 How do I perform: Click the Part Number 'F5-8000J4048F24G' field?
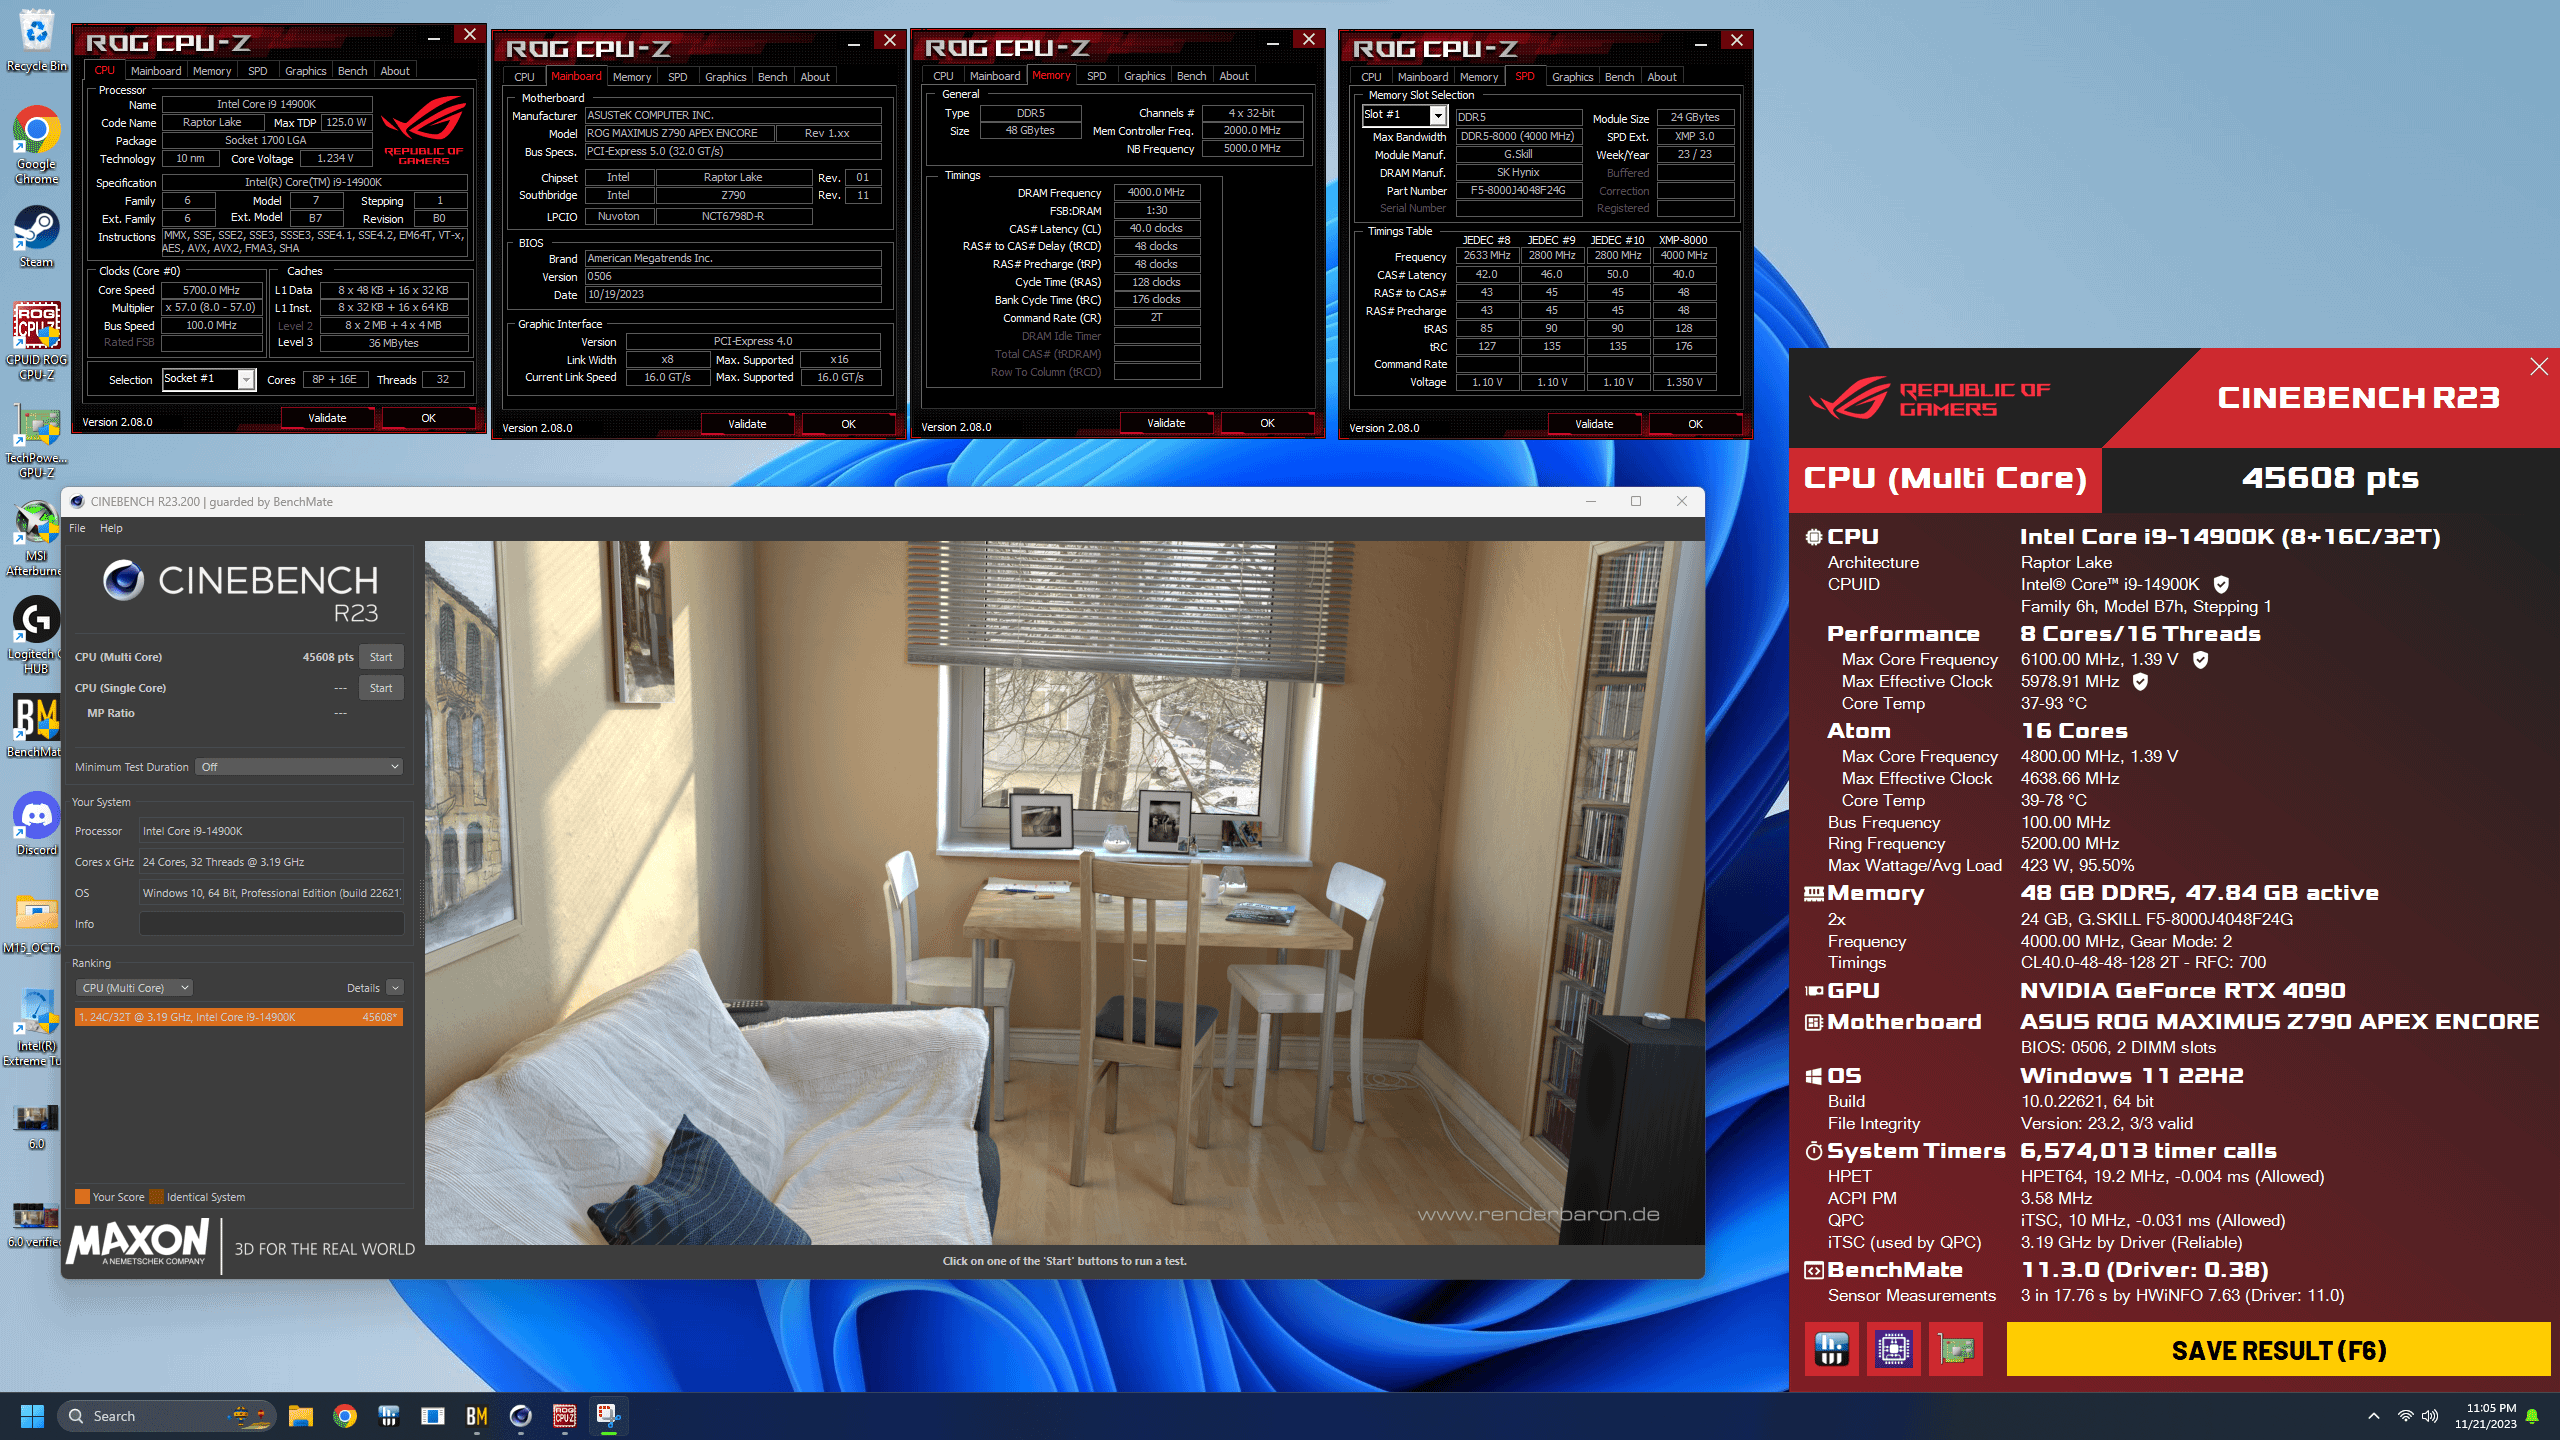click(x=1519, y=190)
